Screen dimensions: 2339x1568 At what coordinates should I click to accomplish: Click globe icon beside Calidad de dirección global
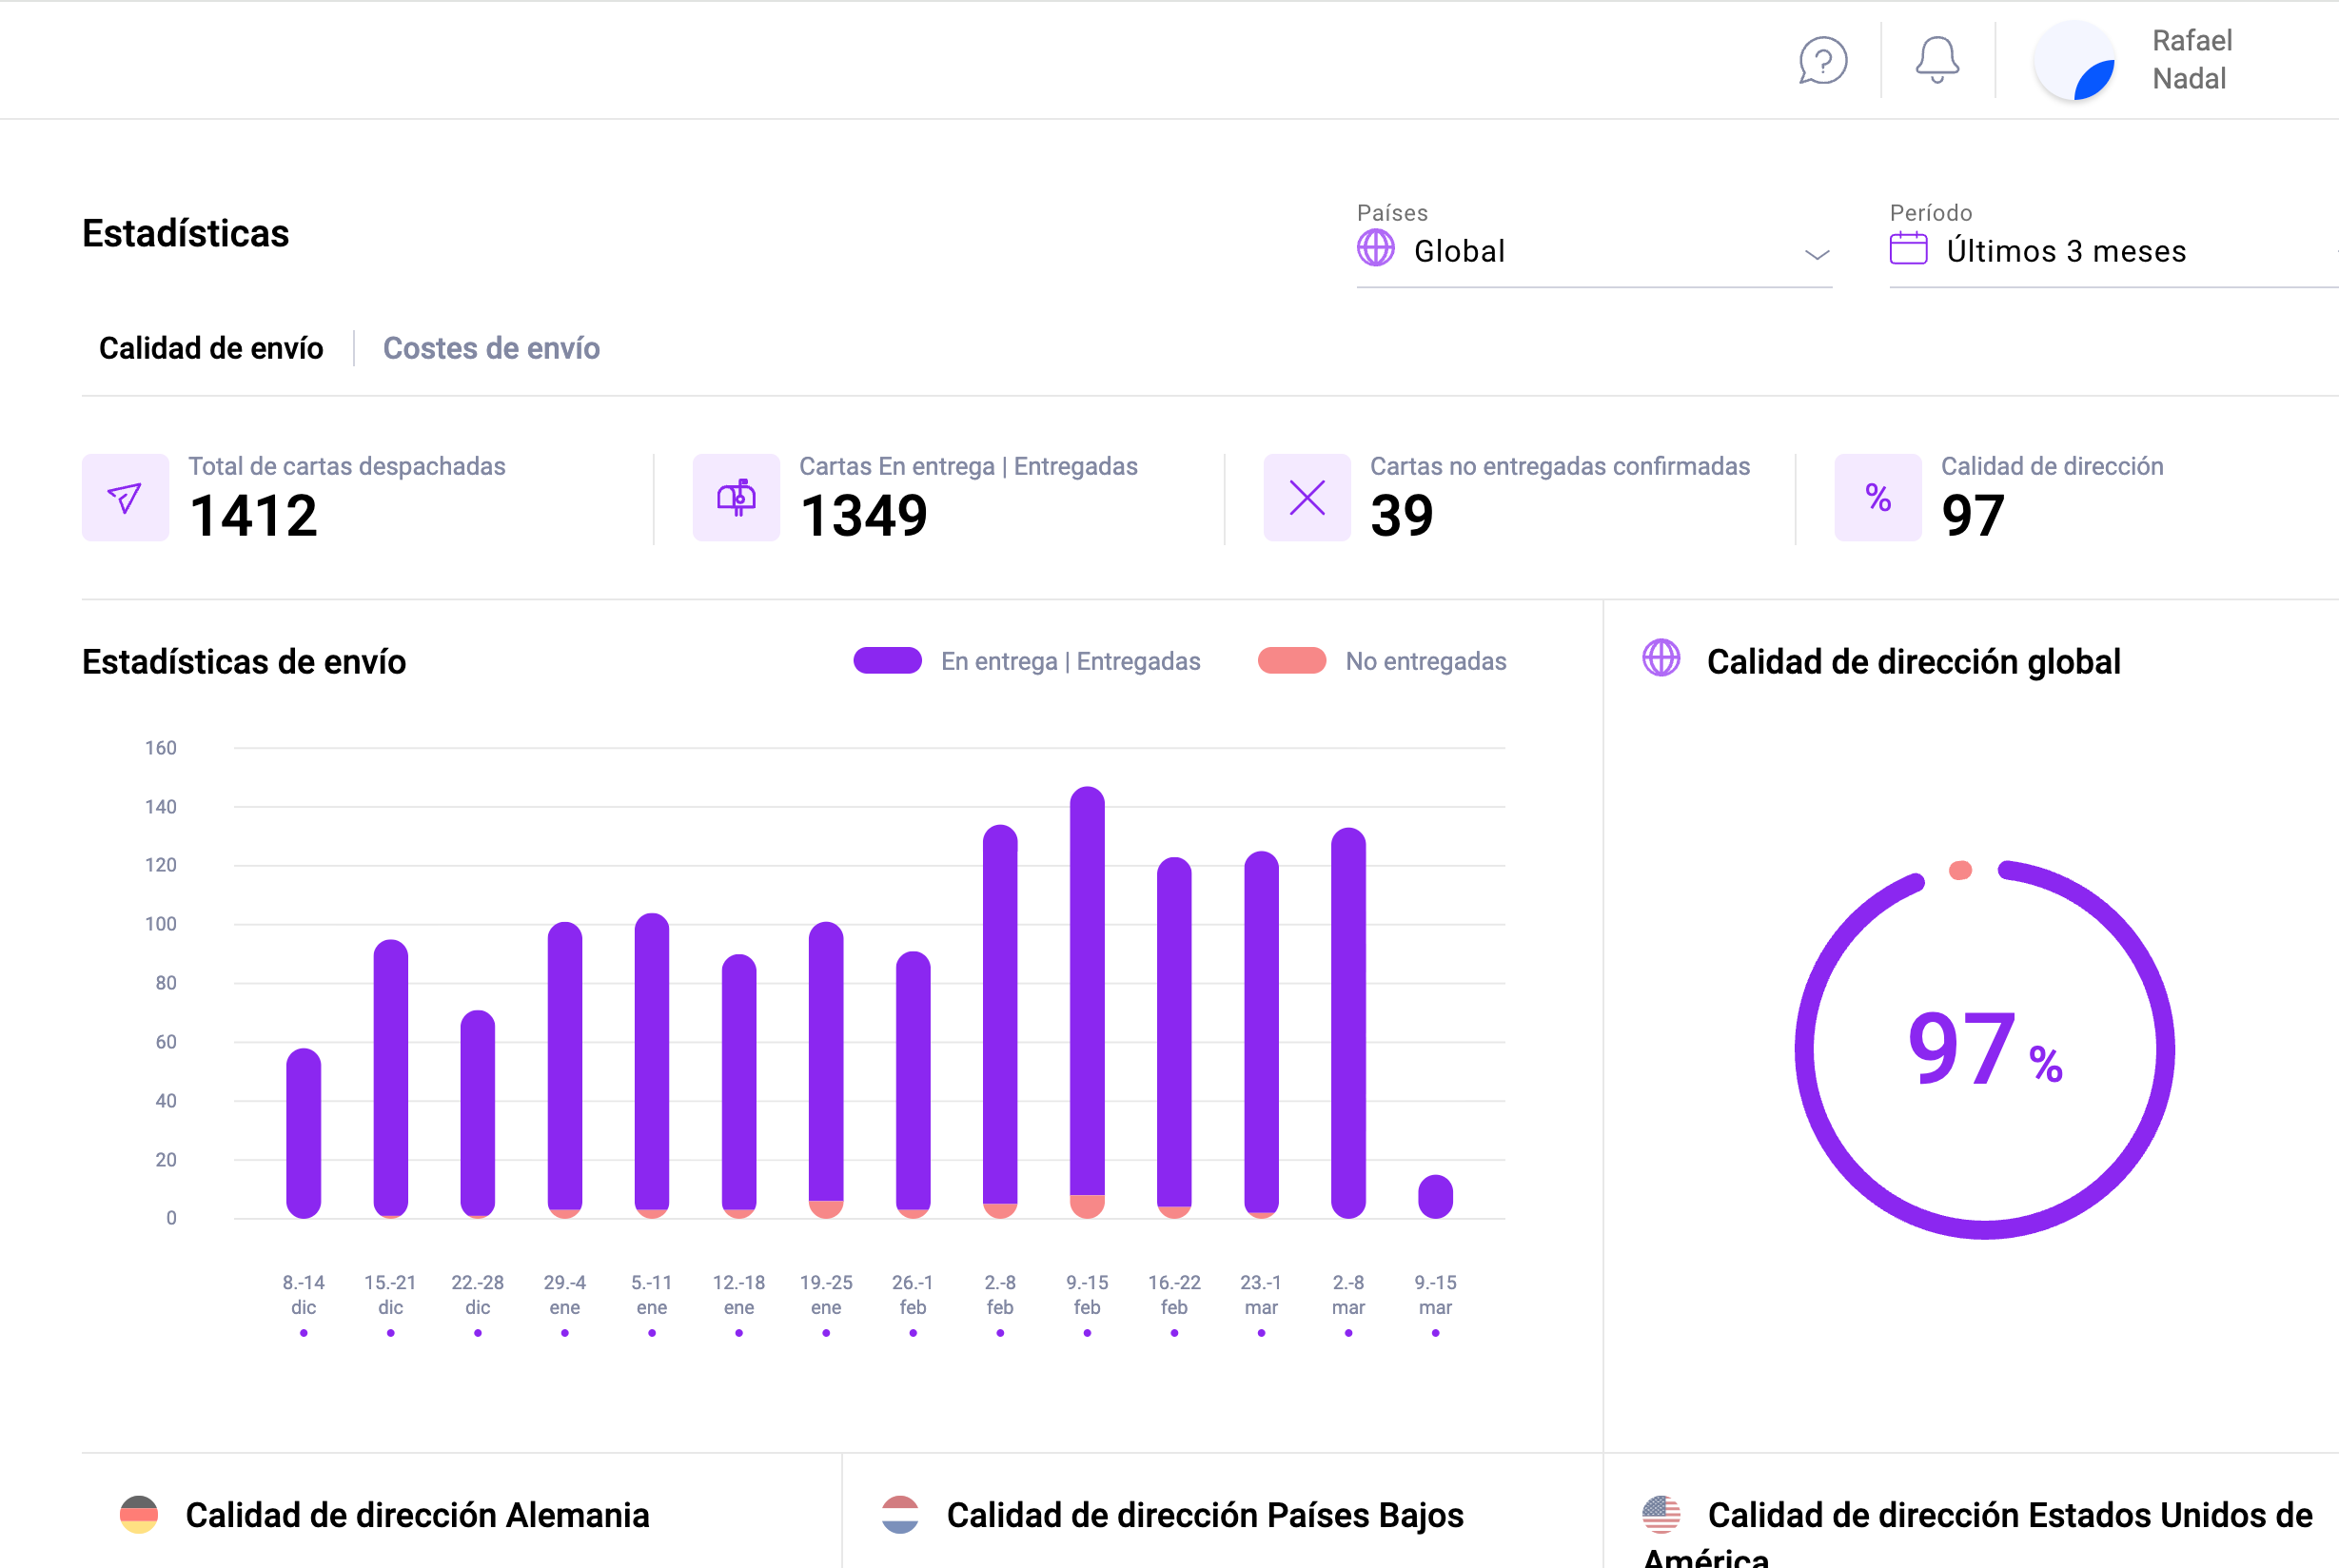[1661, 659]
